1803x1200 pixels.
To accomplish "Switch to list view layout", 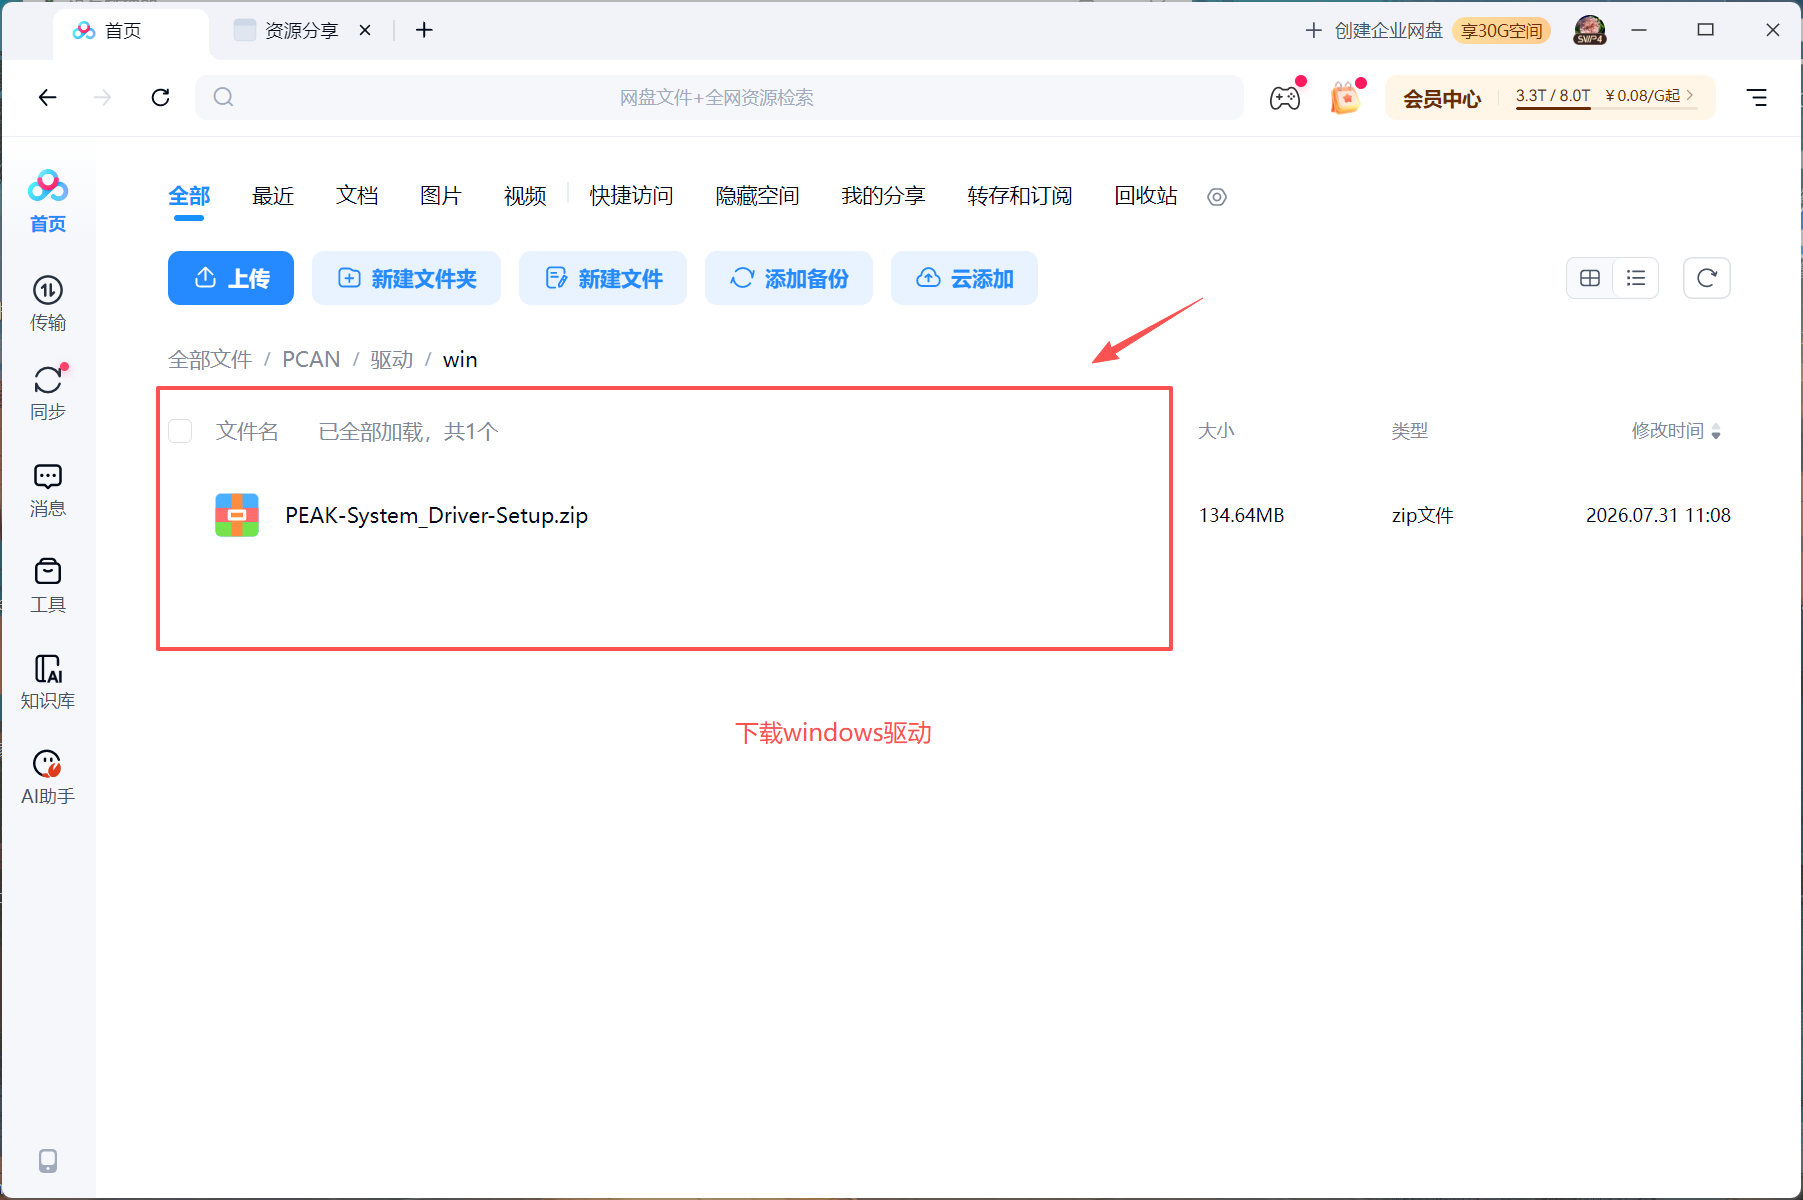I will [1636, 278].
